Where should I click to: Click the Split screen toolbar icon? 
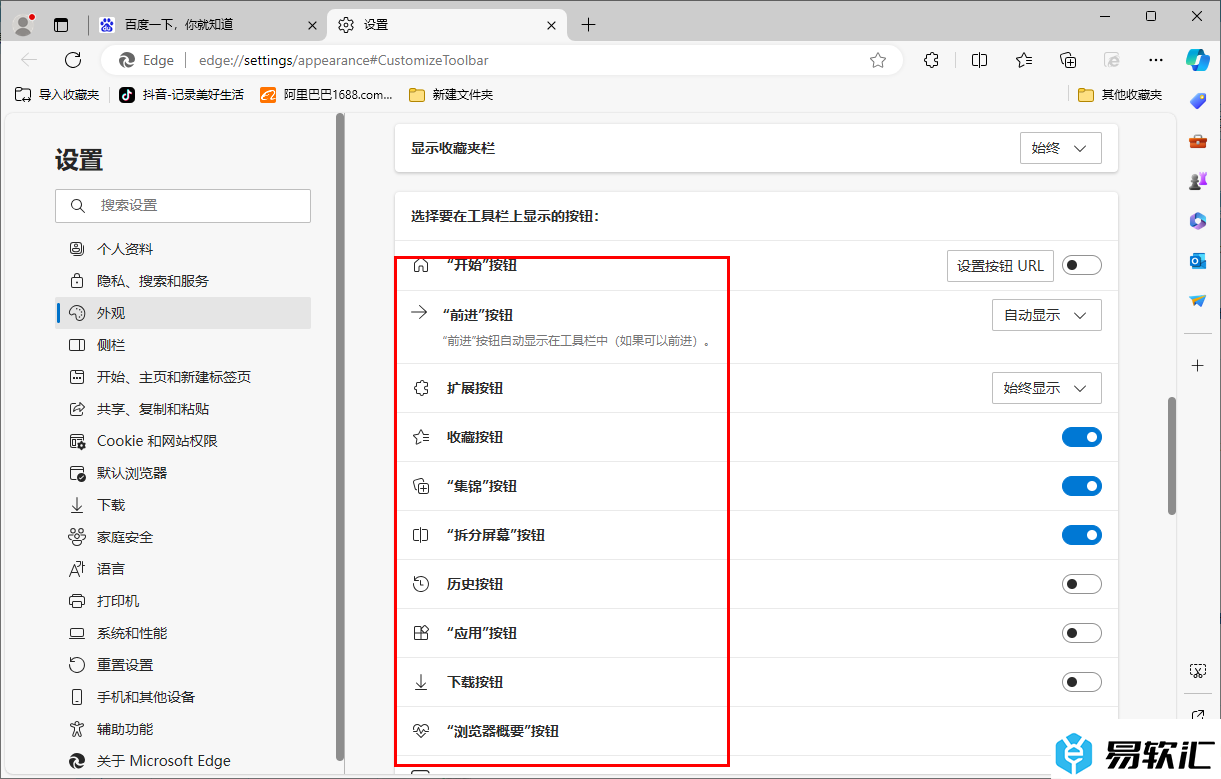979,60
